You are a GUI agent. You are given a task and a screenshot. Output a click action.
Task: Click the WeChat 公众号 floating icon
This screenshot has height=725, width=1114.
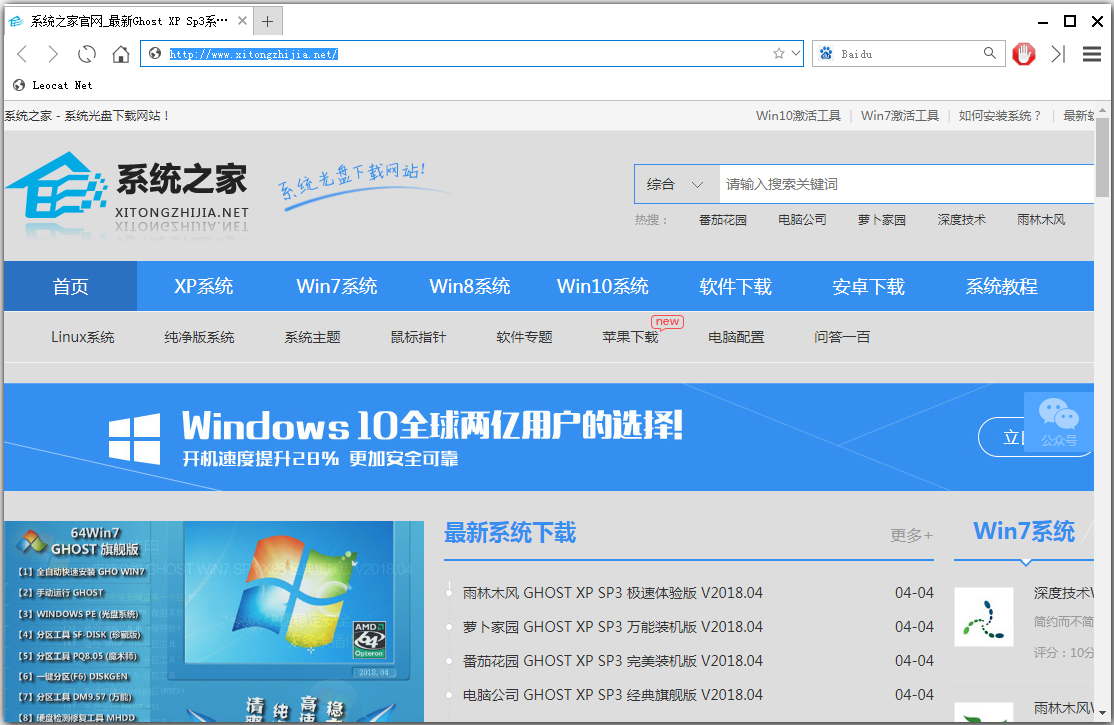(x=1059, y=423)
